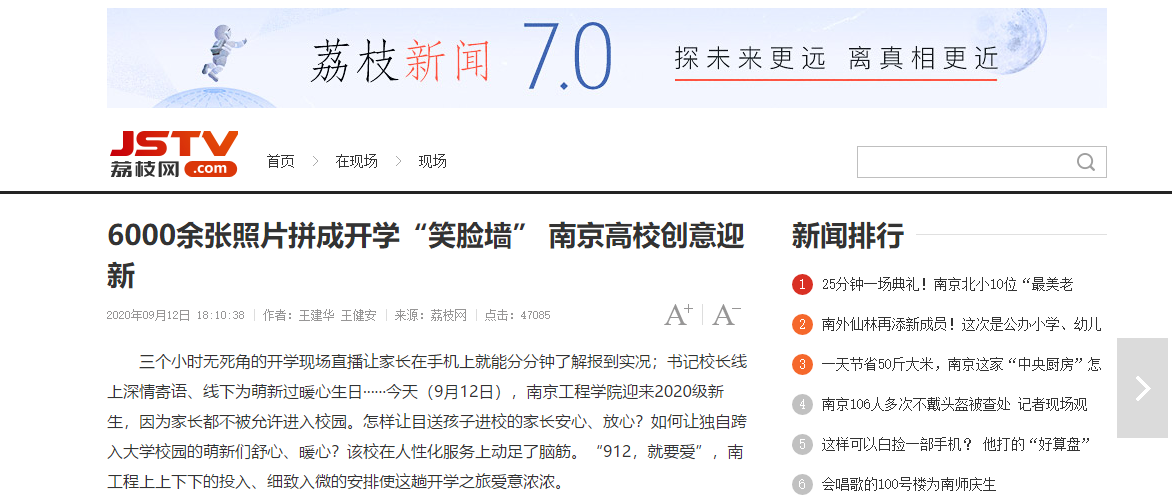Image resolution: width=1172 pixels, height=501 pixels.
Task: Open the 荔枝新闻 7.0 banner ad
Action: point(606,58)
